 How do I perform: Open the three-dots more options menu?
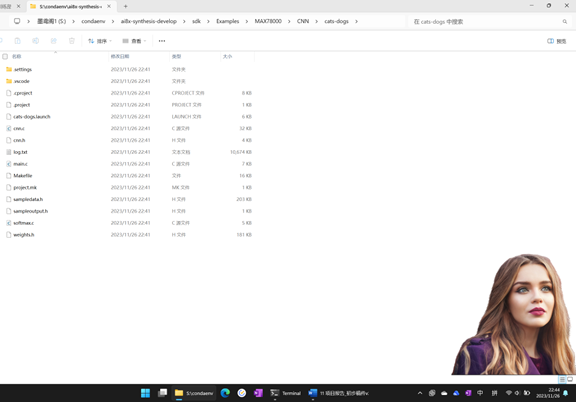tap(162, 41)
